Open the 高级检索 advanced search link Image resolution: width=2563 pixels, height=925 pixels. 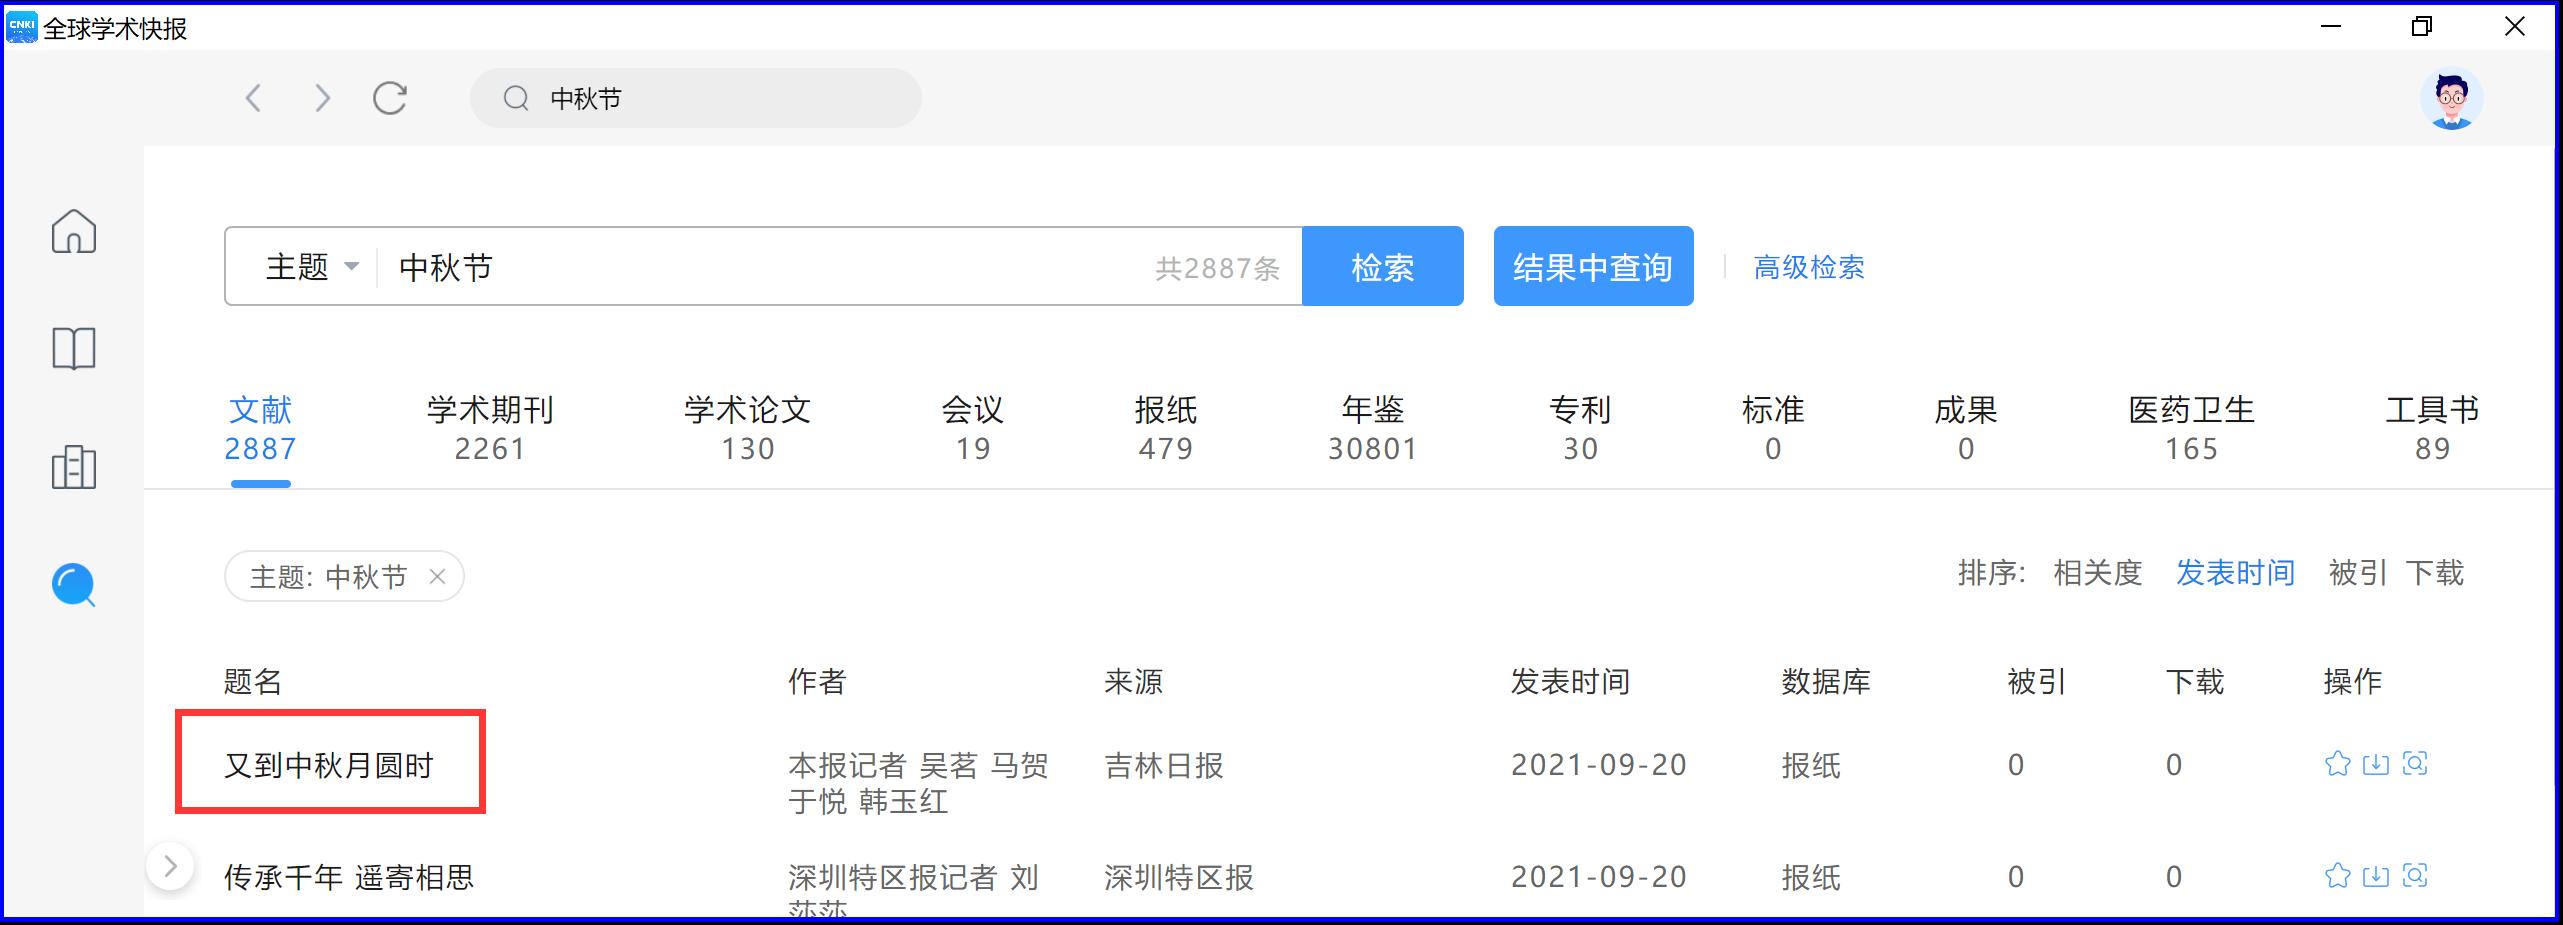coord(1809,267)
